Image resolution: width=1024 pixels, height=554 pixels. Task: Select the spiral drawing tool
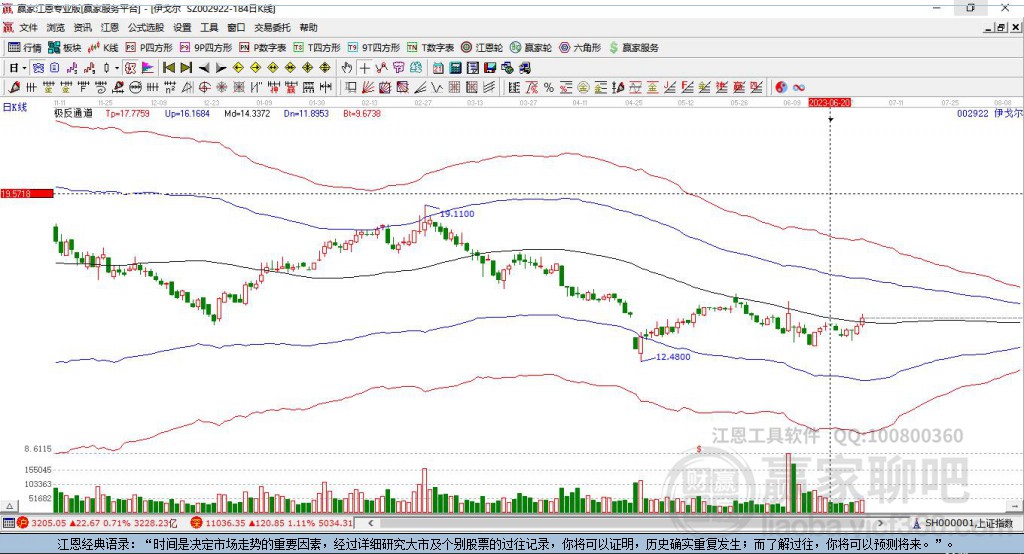101,88
